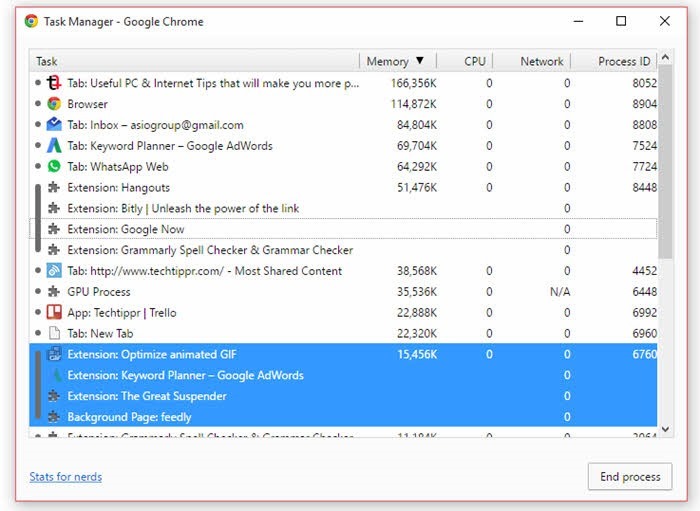Maximize the Task Manager window
This screenshot has width=700, height=511.
[x=621, y=21]
